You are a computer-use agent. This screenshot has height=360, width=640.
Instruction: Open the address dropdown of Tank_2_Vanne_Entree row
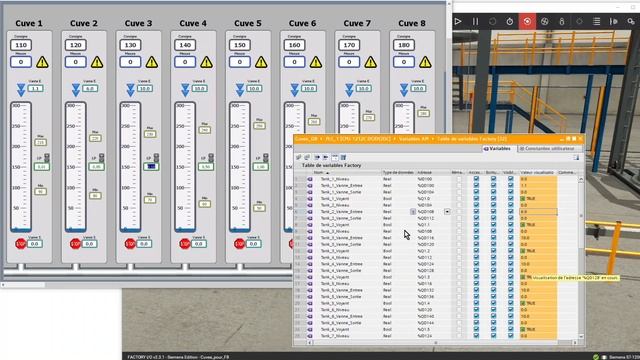[447, 212]
